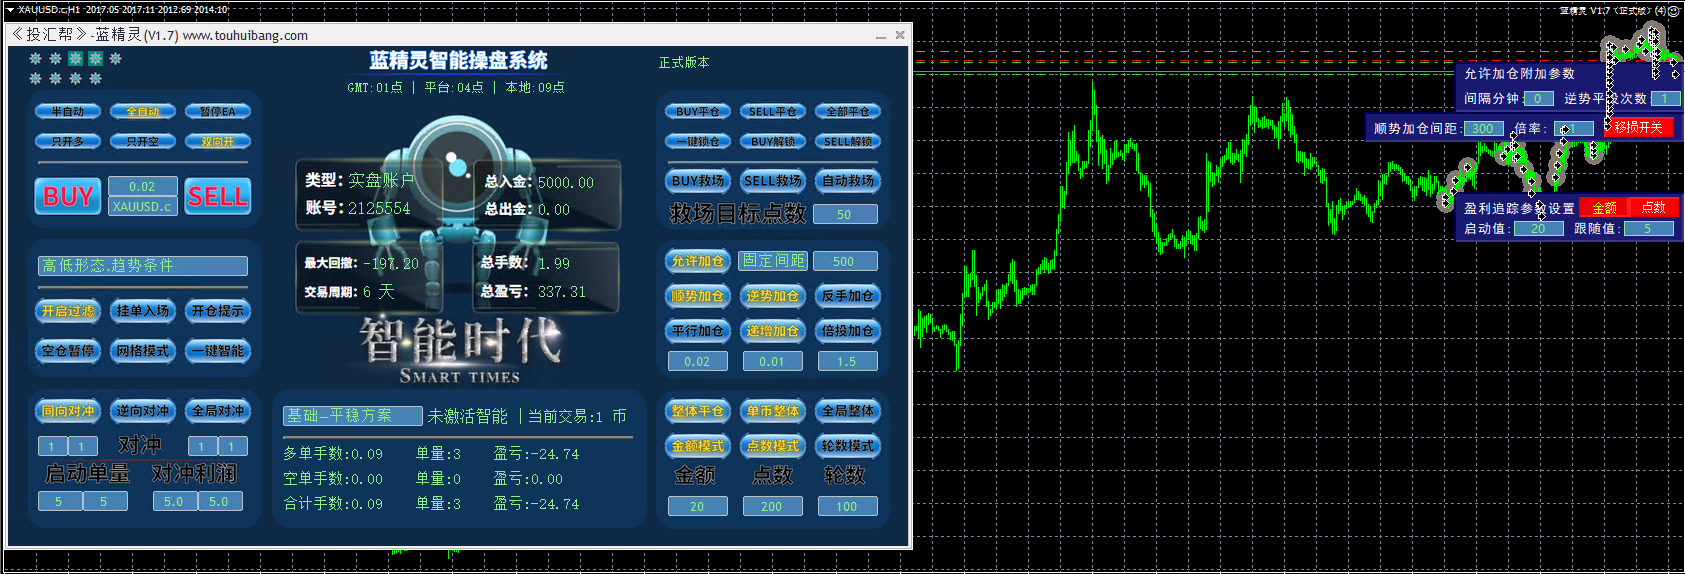This screenshot has height=574, width=1685.
Task: Select the 平行加仓 parallel add button
Action: click(698, 331)
